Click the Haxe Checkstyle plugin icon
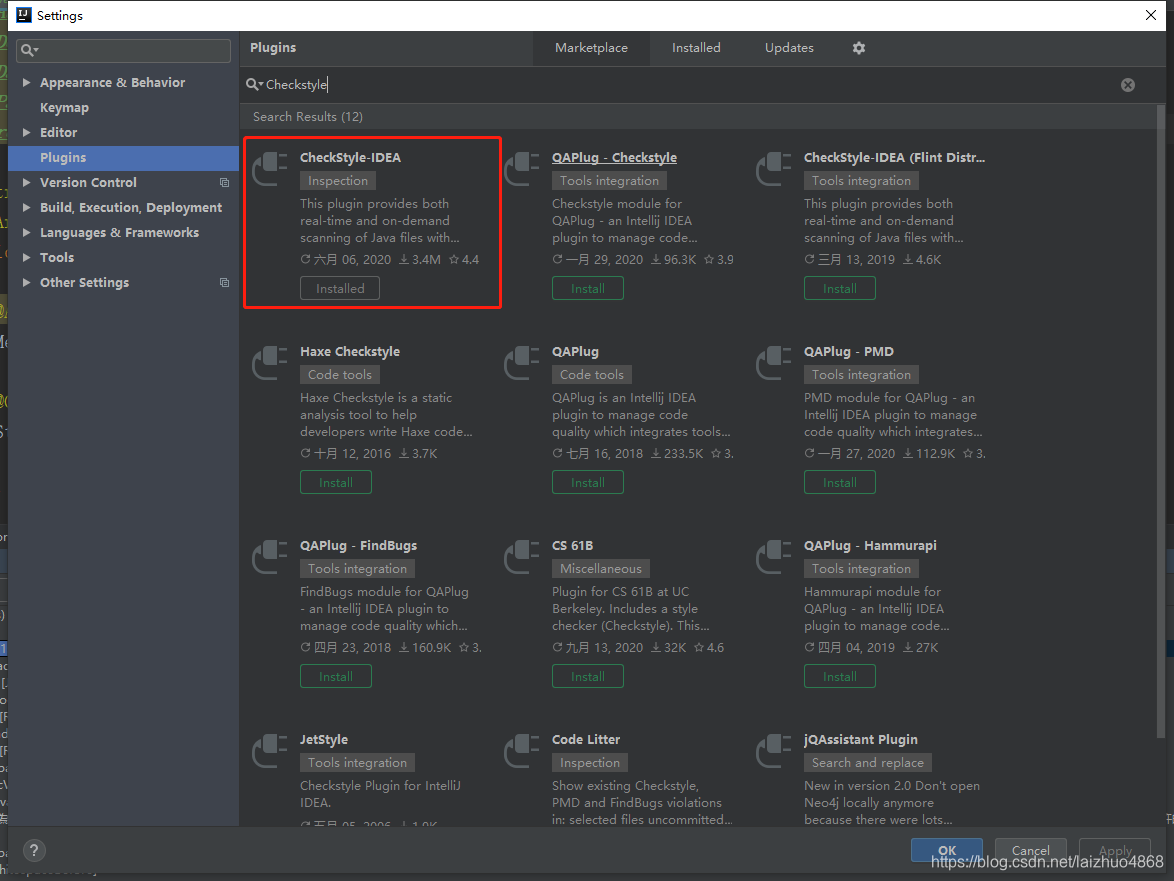 (270, 362)
